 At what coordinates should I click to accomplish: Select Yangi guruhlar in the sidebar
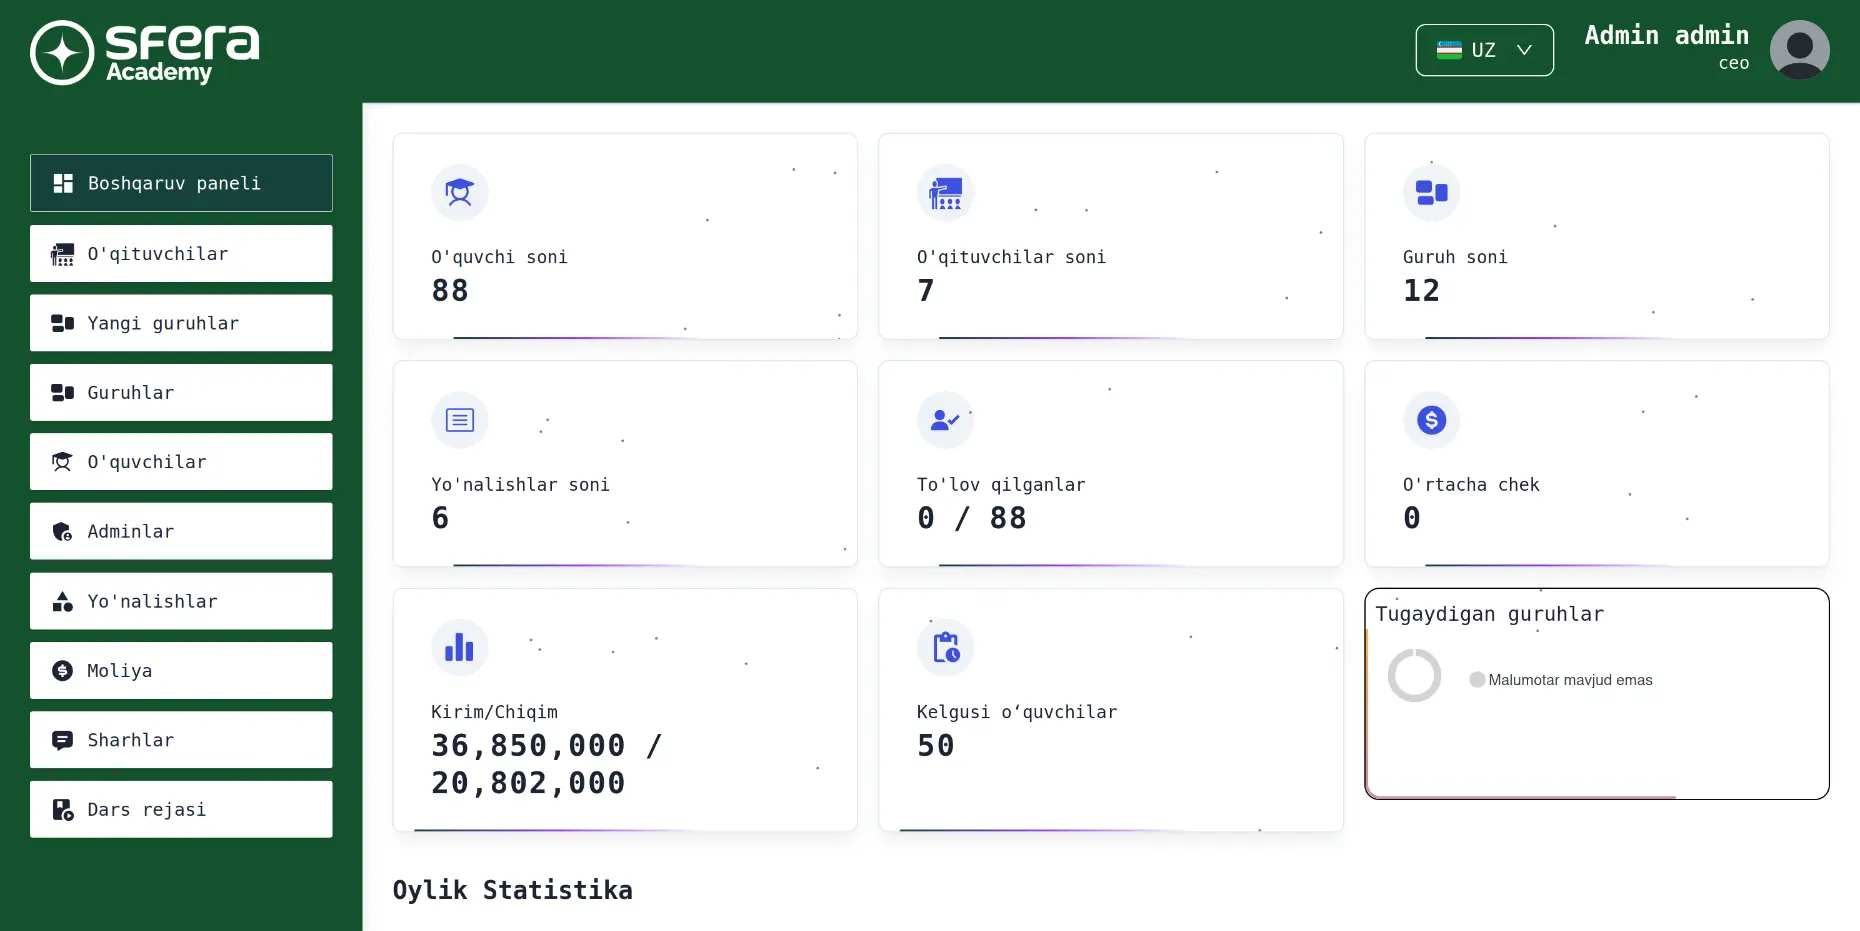(x=181, y=323)
